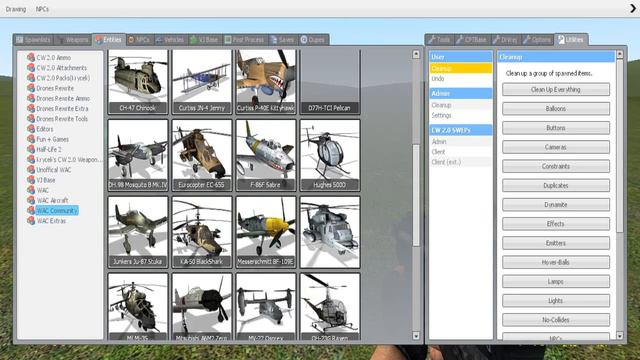Screen dimensions: 640x360
Task: Click the arrow chevron in top-right corner
Action: click(633, 8)
